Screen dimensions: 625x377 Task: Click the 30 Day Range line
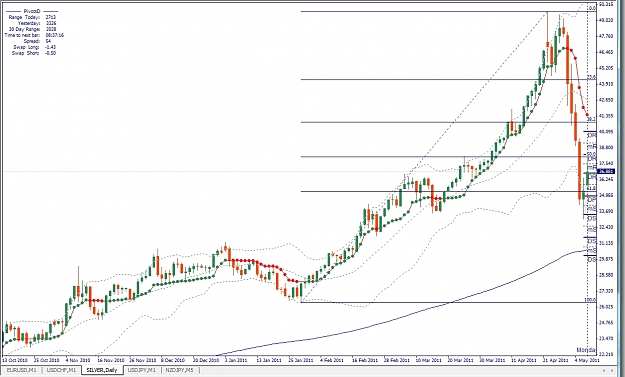pyautogui.click(x=34, y=29)
